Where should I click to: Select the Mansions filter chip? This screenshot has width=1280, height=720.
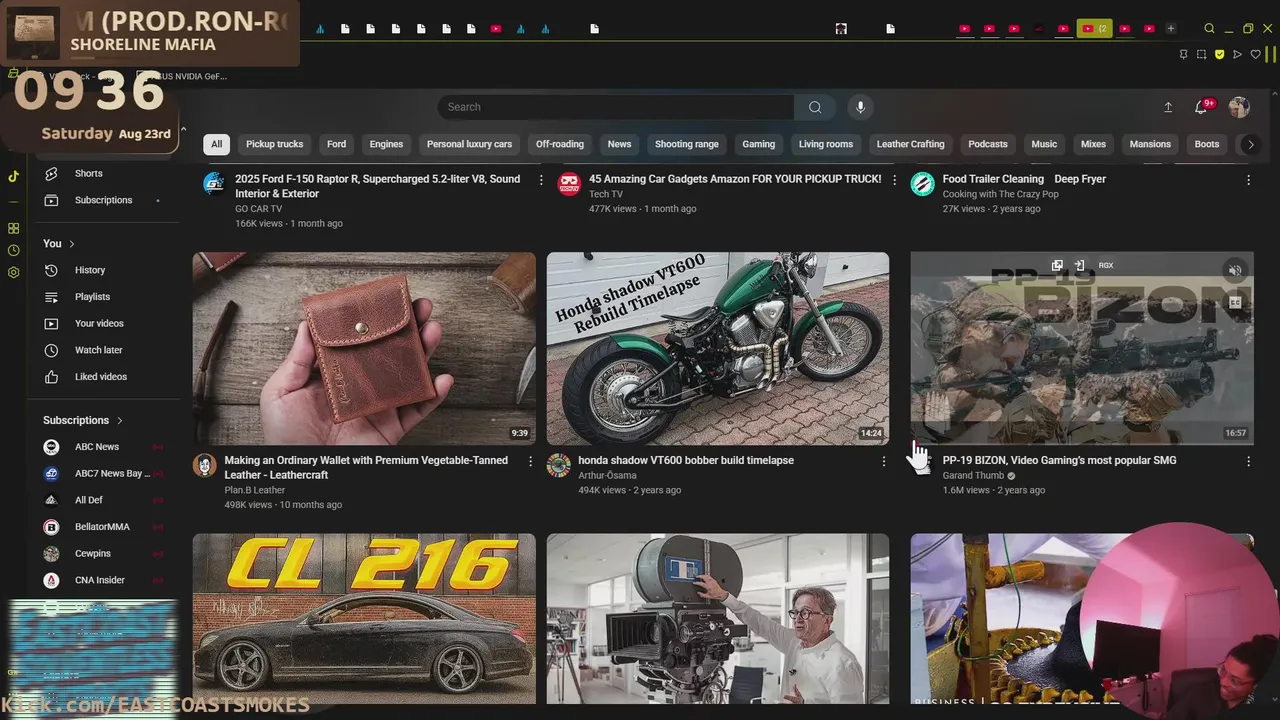coord(1150,144)
